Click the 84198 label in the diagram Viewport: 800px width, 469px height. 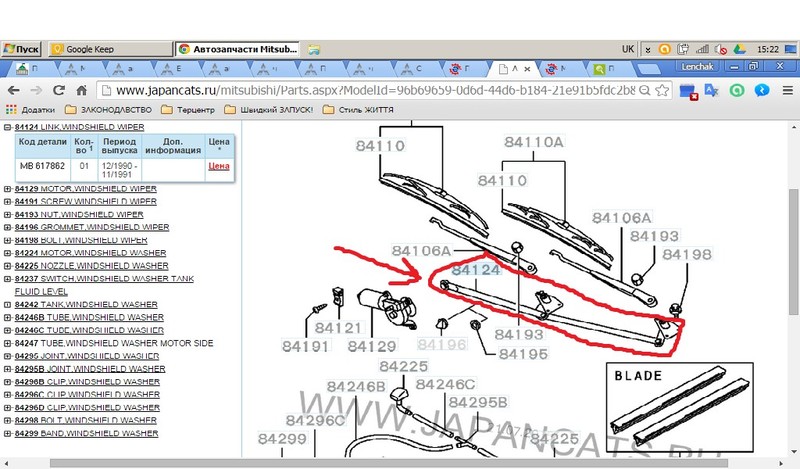[x=687, y=254]
